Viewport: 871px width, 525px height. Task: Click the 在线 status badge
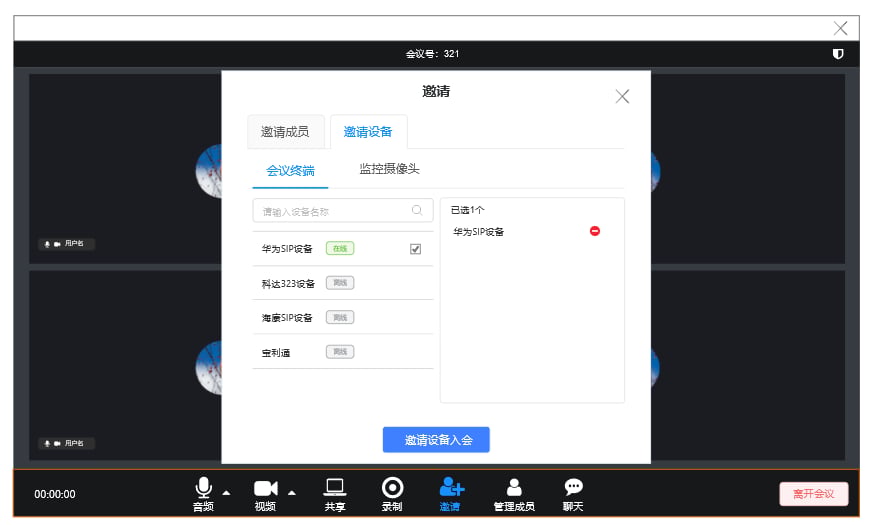[340, 248]
